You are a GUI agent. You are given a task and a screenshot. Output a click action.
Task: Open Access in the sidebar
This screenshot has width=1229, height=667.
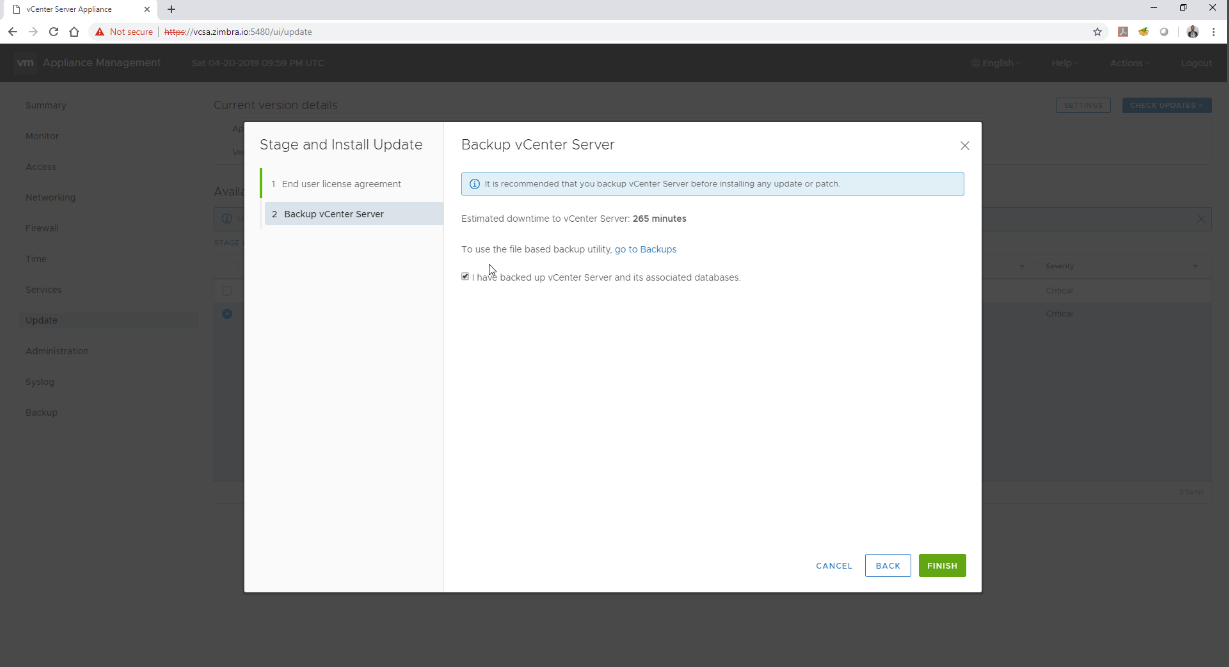[x=41, y=167]
